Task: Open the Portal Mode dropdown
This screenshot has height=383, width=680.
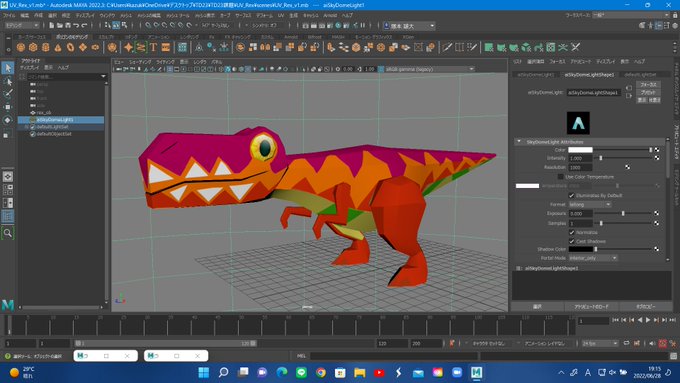Action: (x=593, y=258)
